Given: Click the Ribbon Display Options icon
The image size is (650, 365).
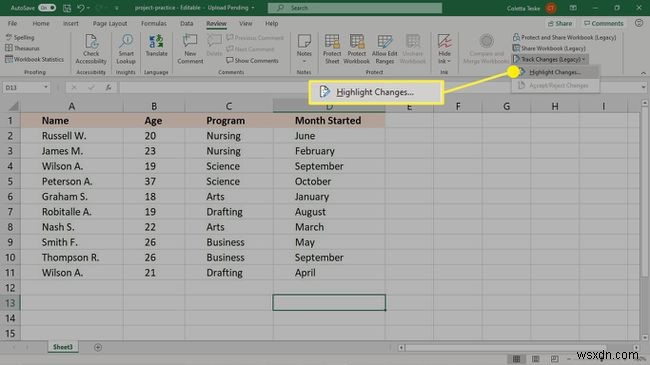Looking at the screenshot, I should pos(573,8).
